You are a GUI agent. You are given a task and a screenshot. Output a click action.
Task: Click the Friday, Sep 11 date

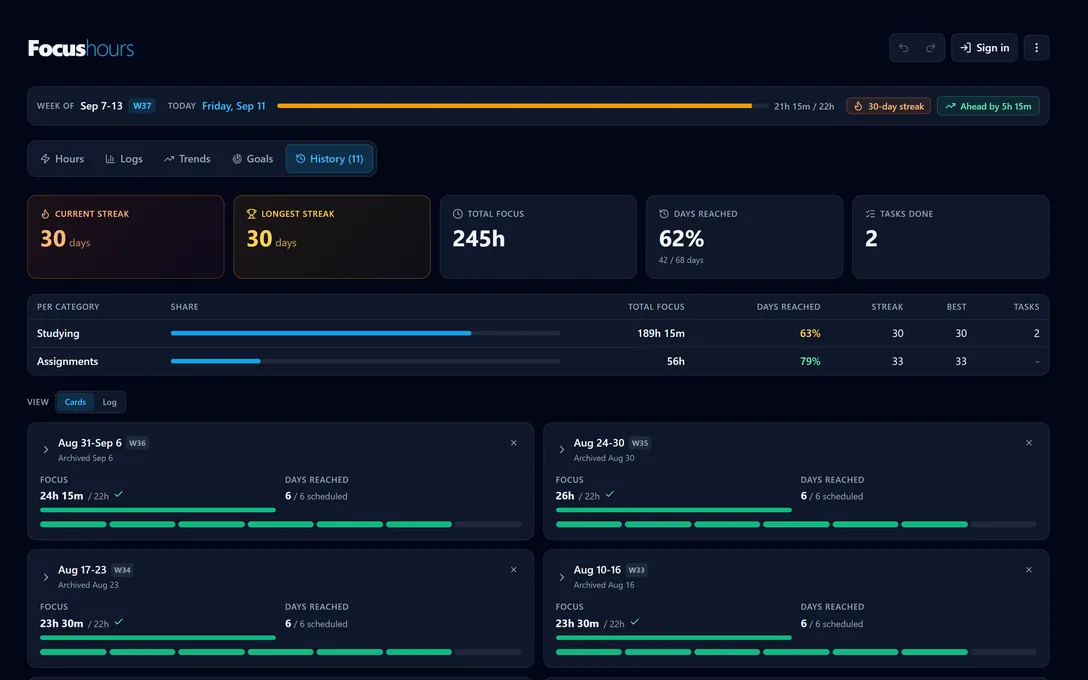point(233,105)
